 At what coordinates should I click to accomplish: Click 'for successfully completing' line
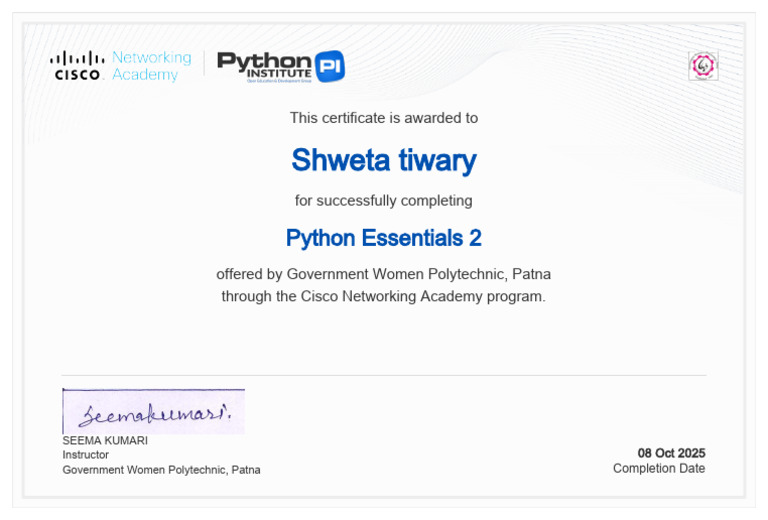[384, 201]
